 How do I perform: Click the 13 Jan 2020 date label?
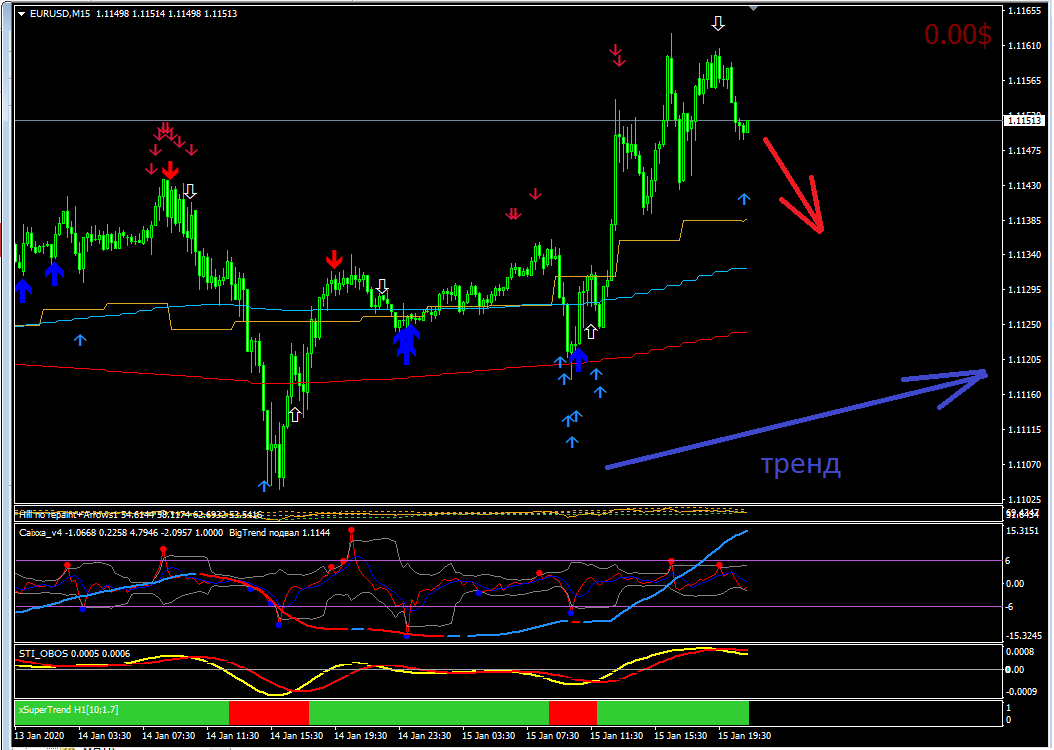click(39, 735)
